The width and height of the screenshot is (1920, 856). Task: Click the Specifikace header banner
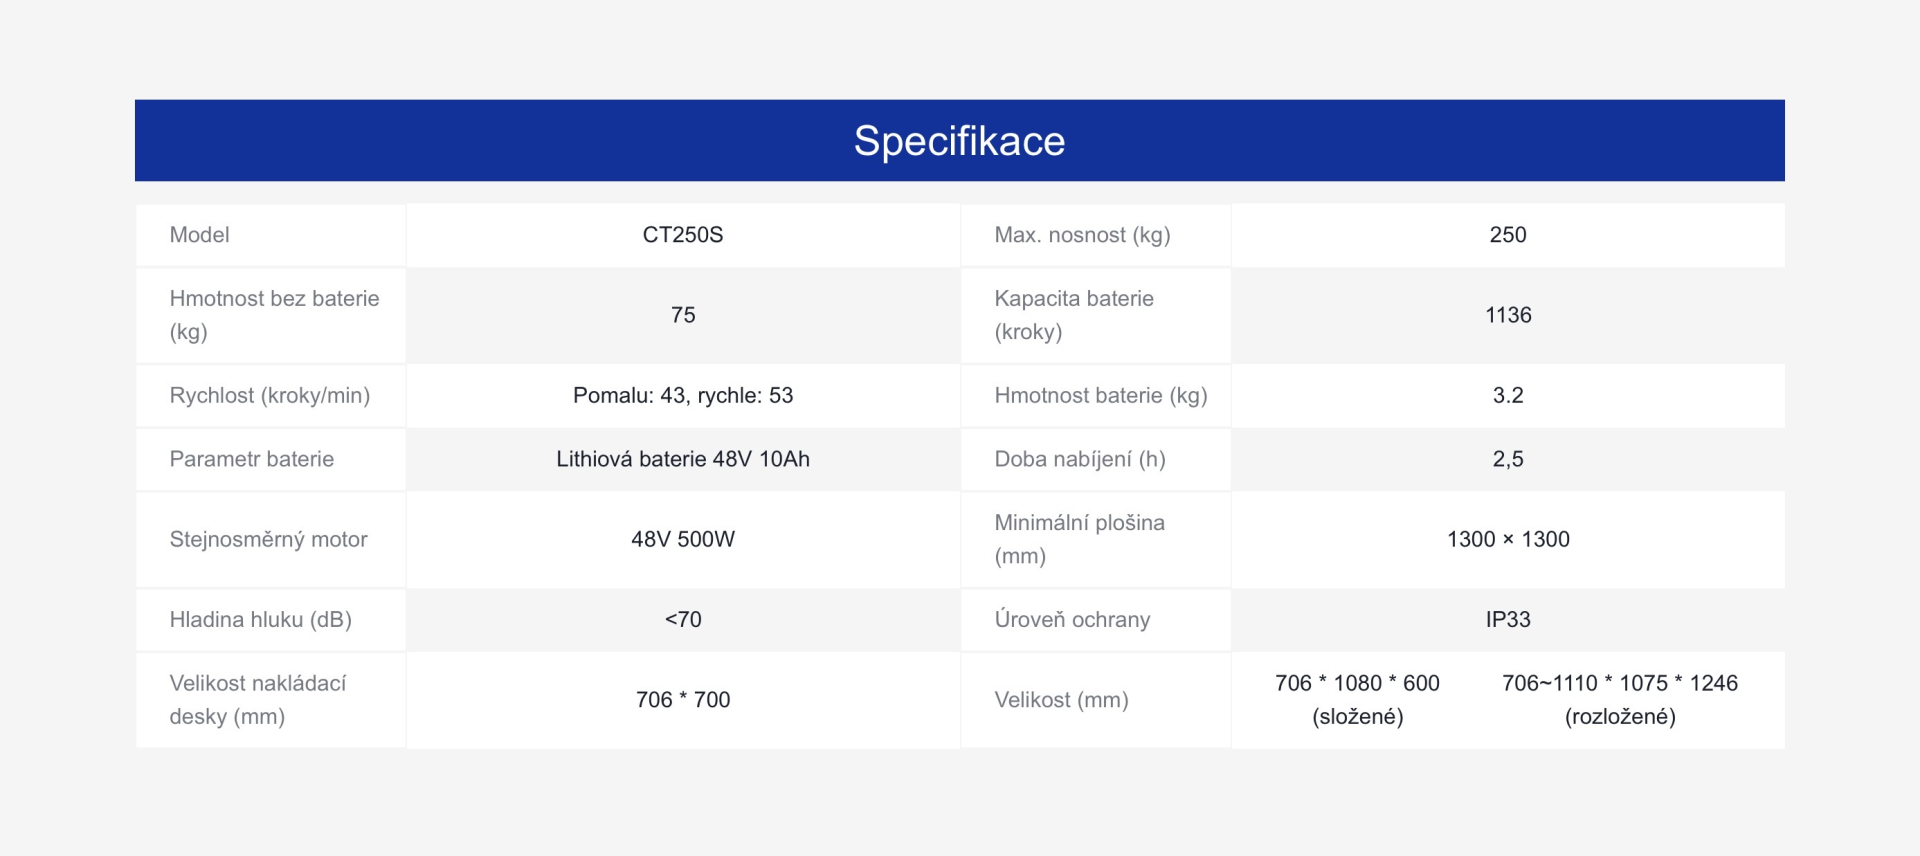click(960, 140)
